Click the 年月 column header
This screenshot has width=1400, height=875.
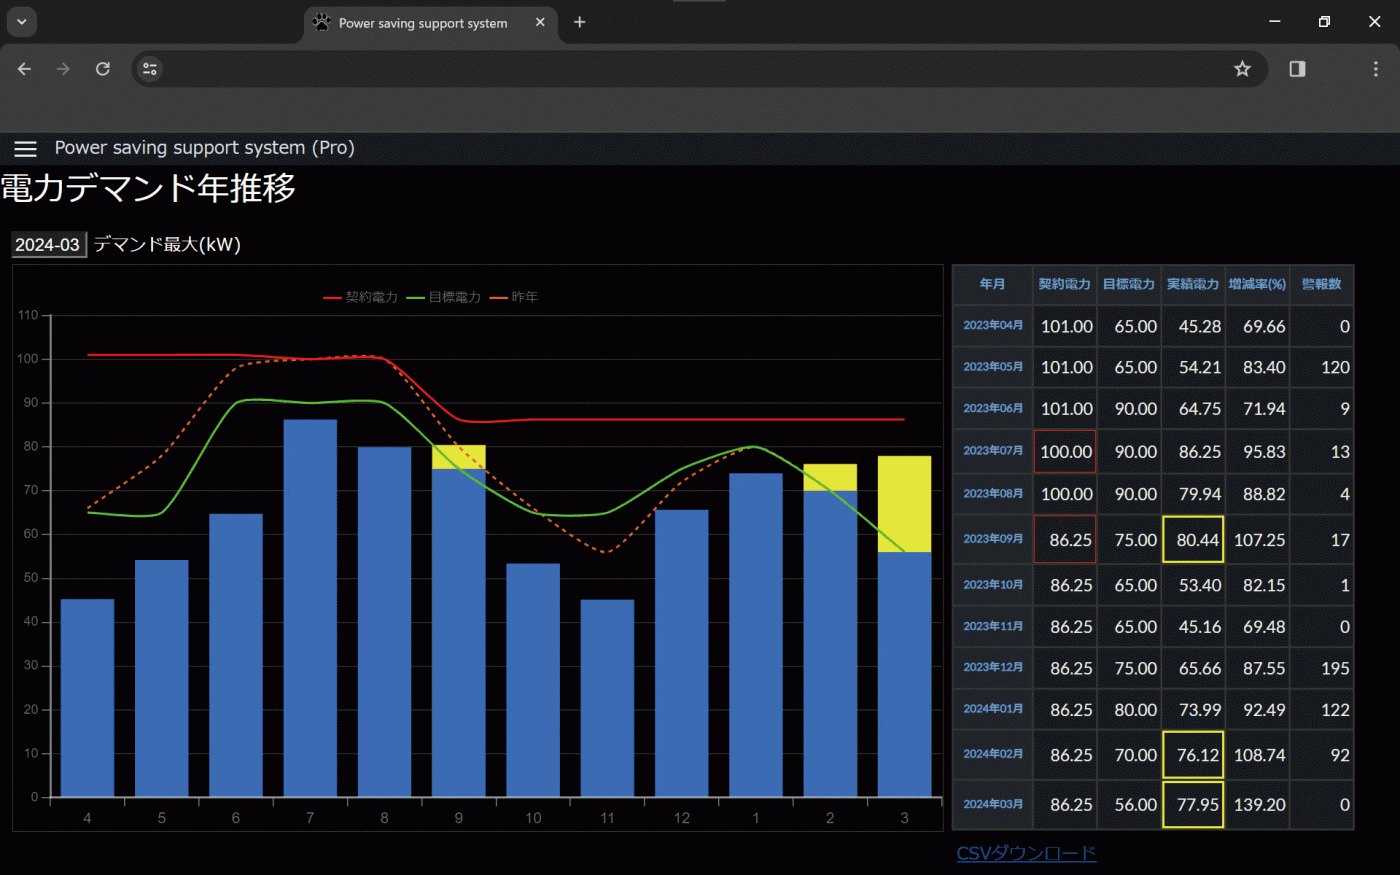(992, 284)
